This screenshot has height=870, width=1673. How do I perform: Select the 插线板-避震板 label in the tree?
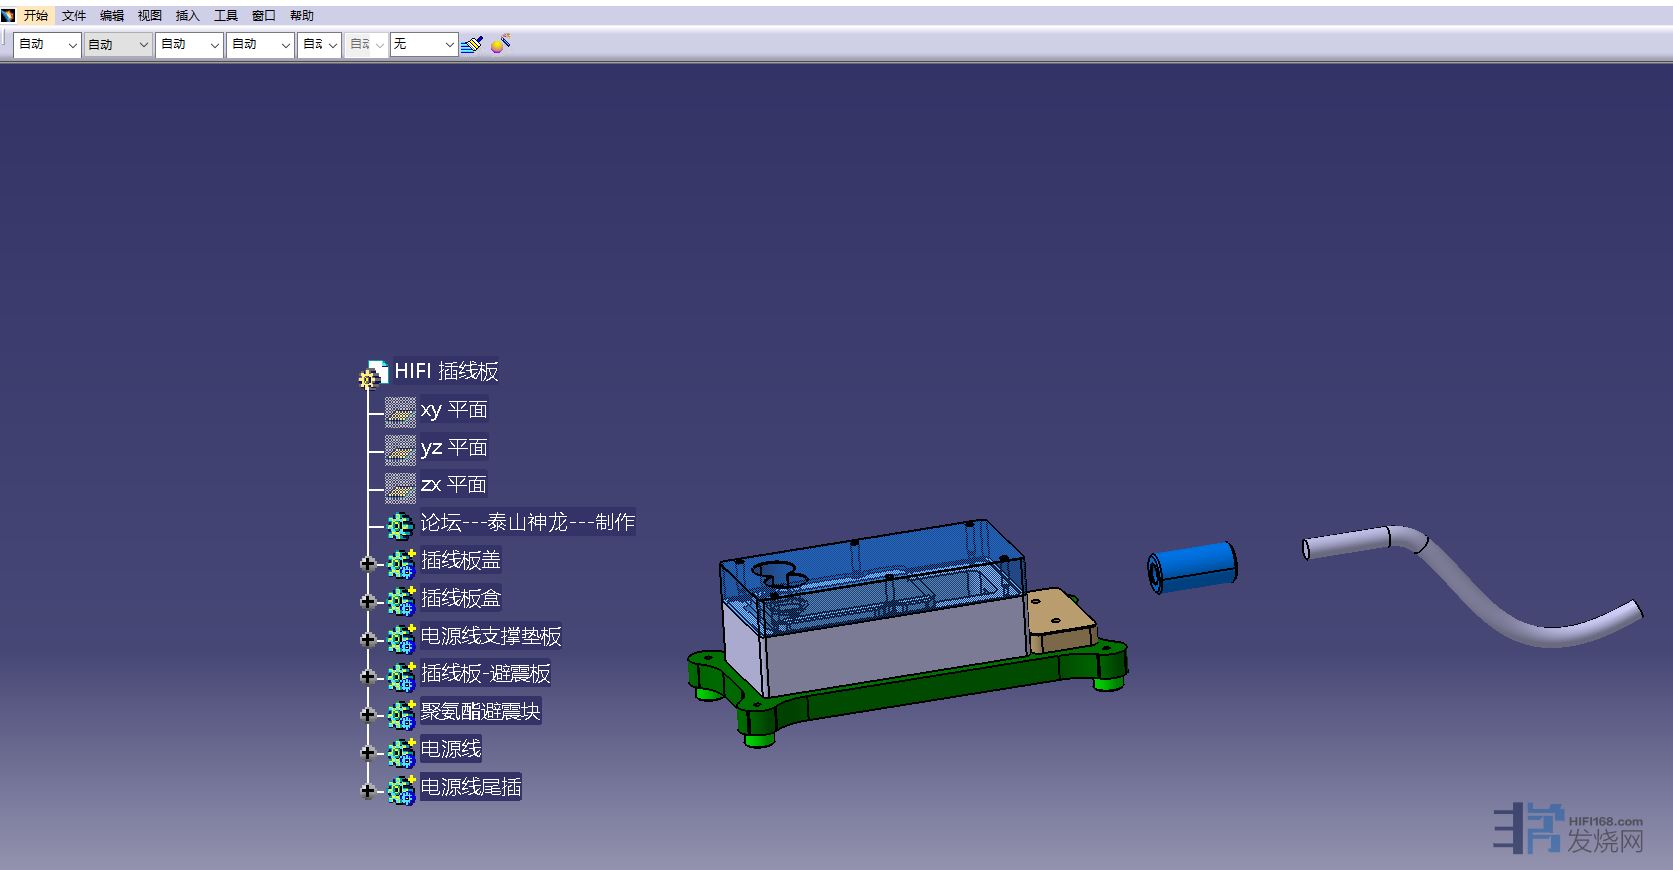click(x=485, y=674)
